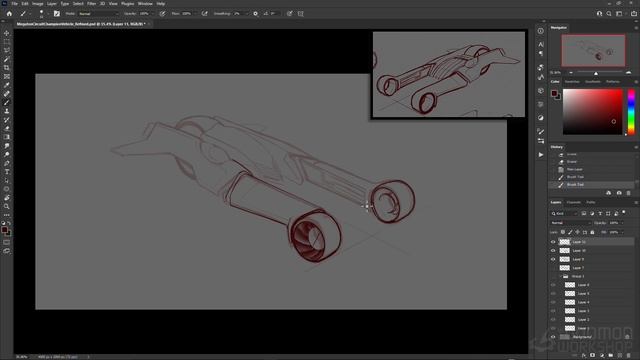640x360 pixels.
Task: Select the Lasso tool
Action: 7,50
